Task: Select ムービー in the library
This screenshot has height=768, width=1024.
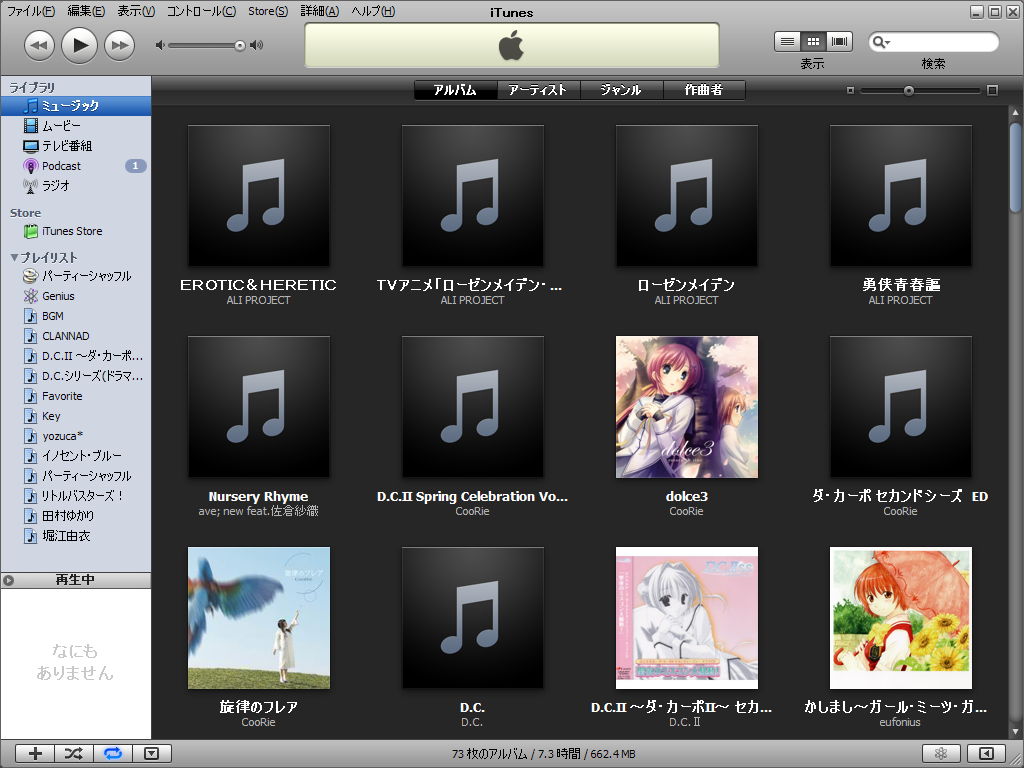Action: click(x=76, y=125)
